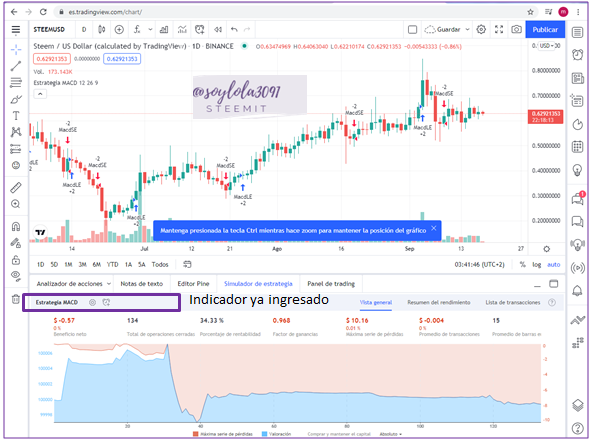Viewport: 590px width, 441px height.
Task: Select the trend line drawing tool
Action: pos(16,66)
